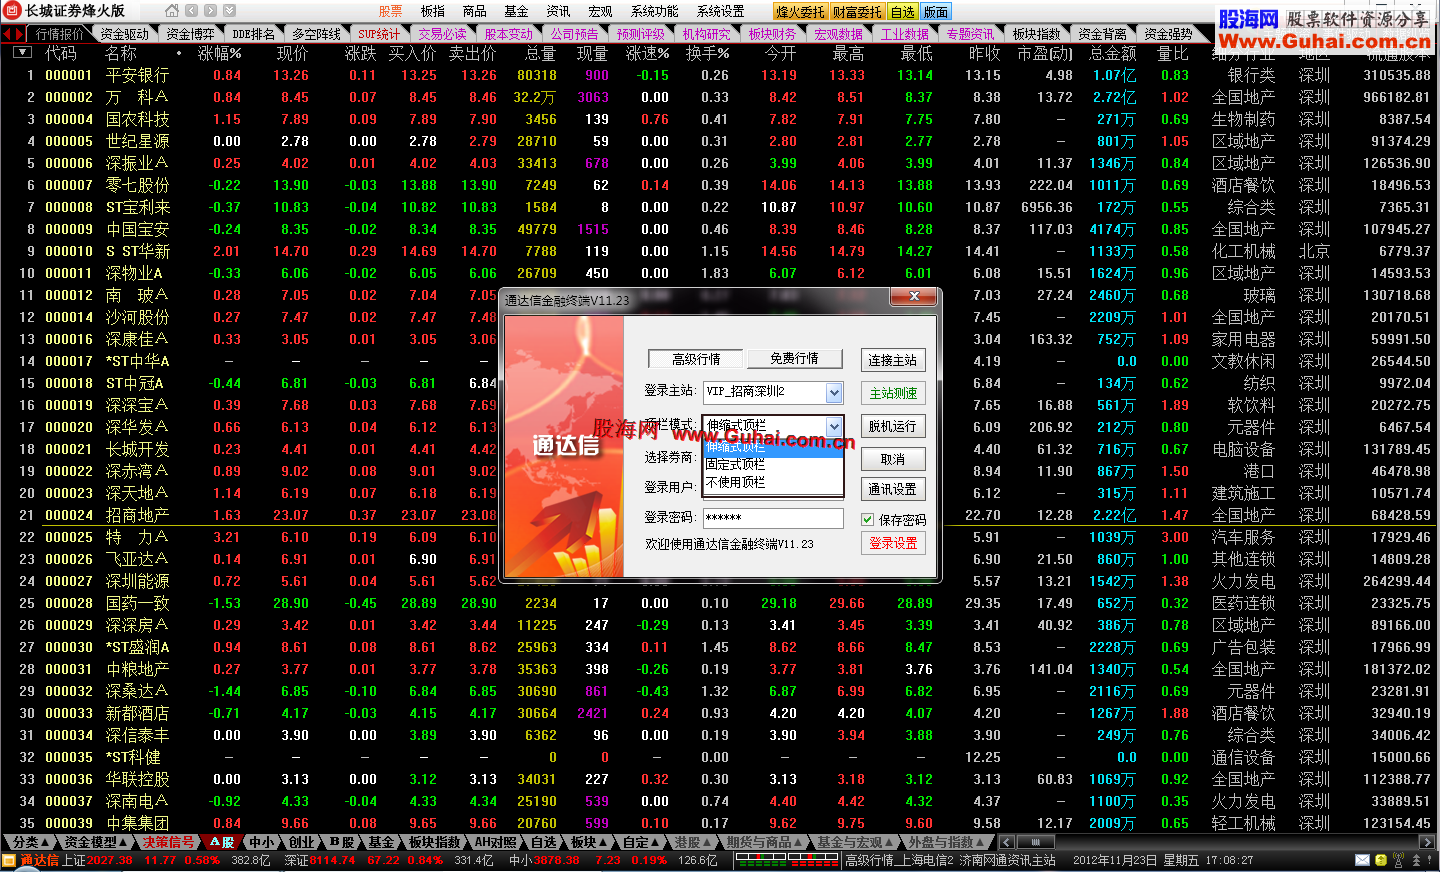This screenshot has height=872, width=1440.
Task: Click the 长城证券 app logo icon
Action: tap(12, 11)
